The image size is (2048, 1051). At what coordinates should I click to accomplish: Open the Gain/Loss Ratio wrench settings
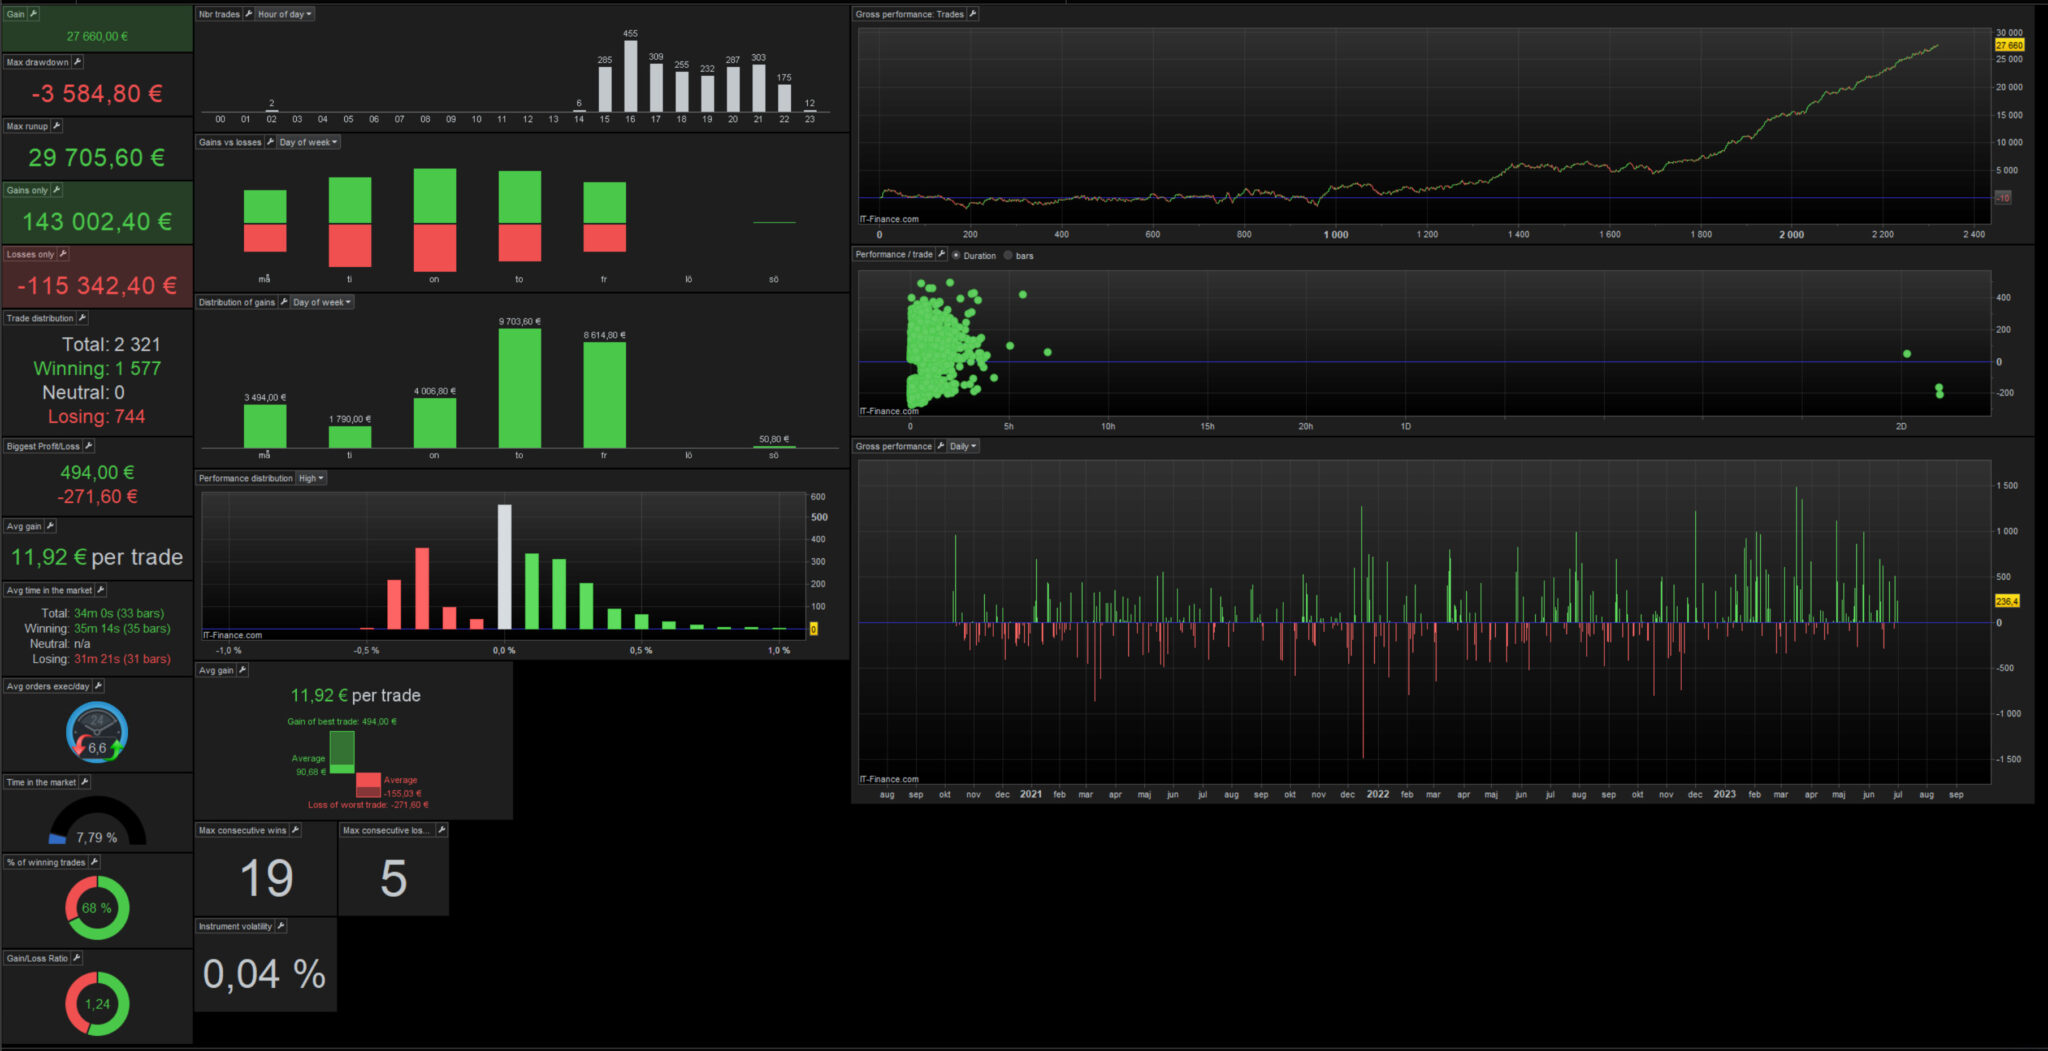pos(76,958)
